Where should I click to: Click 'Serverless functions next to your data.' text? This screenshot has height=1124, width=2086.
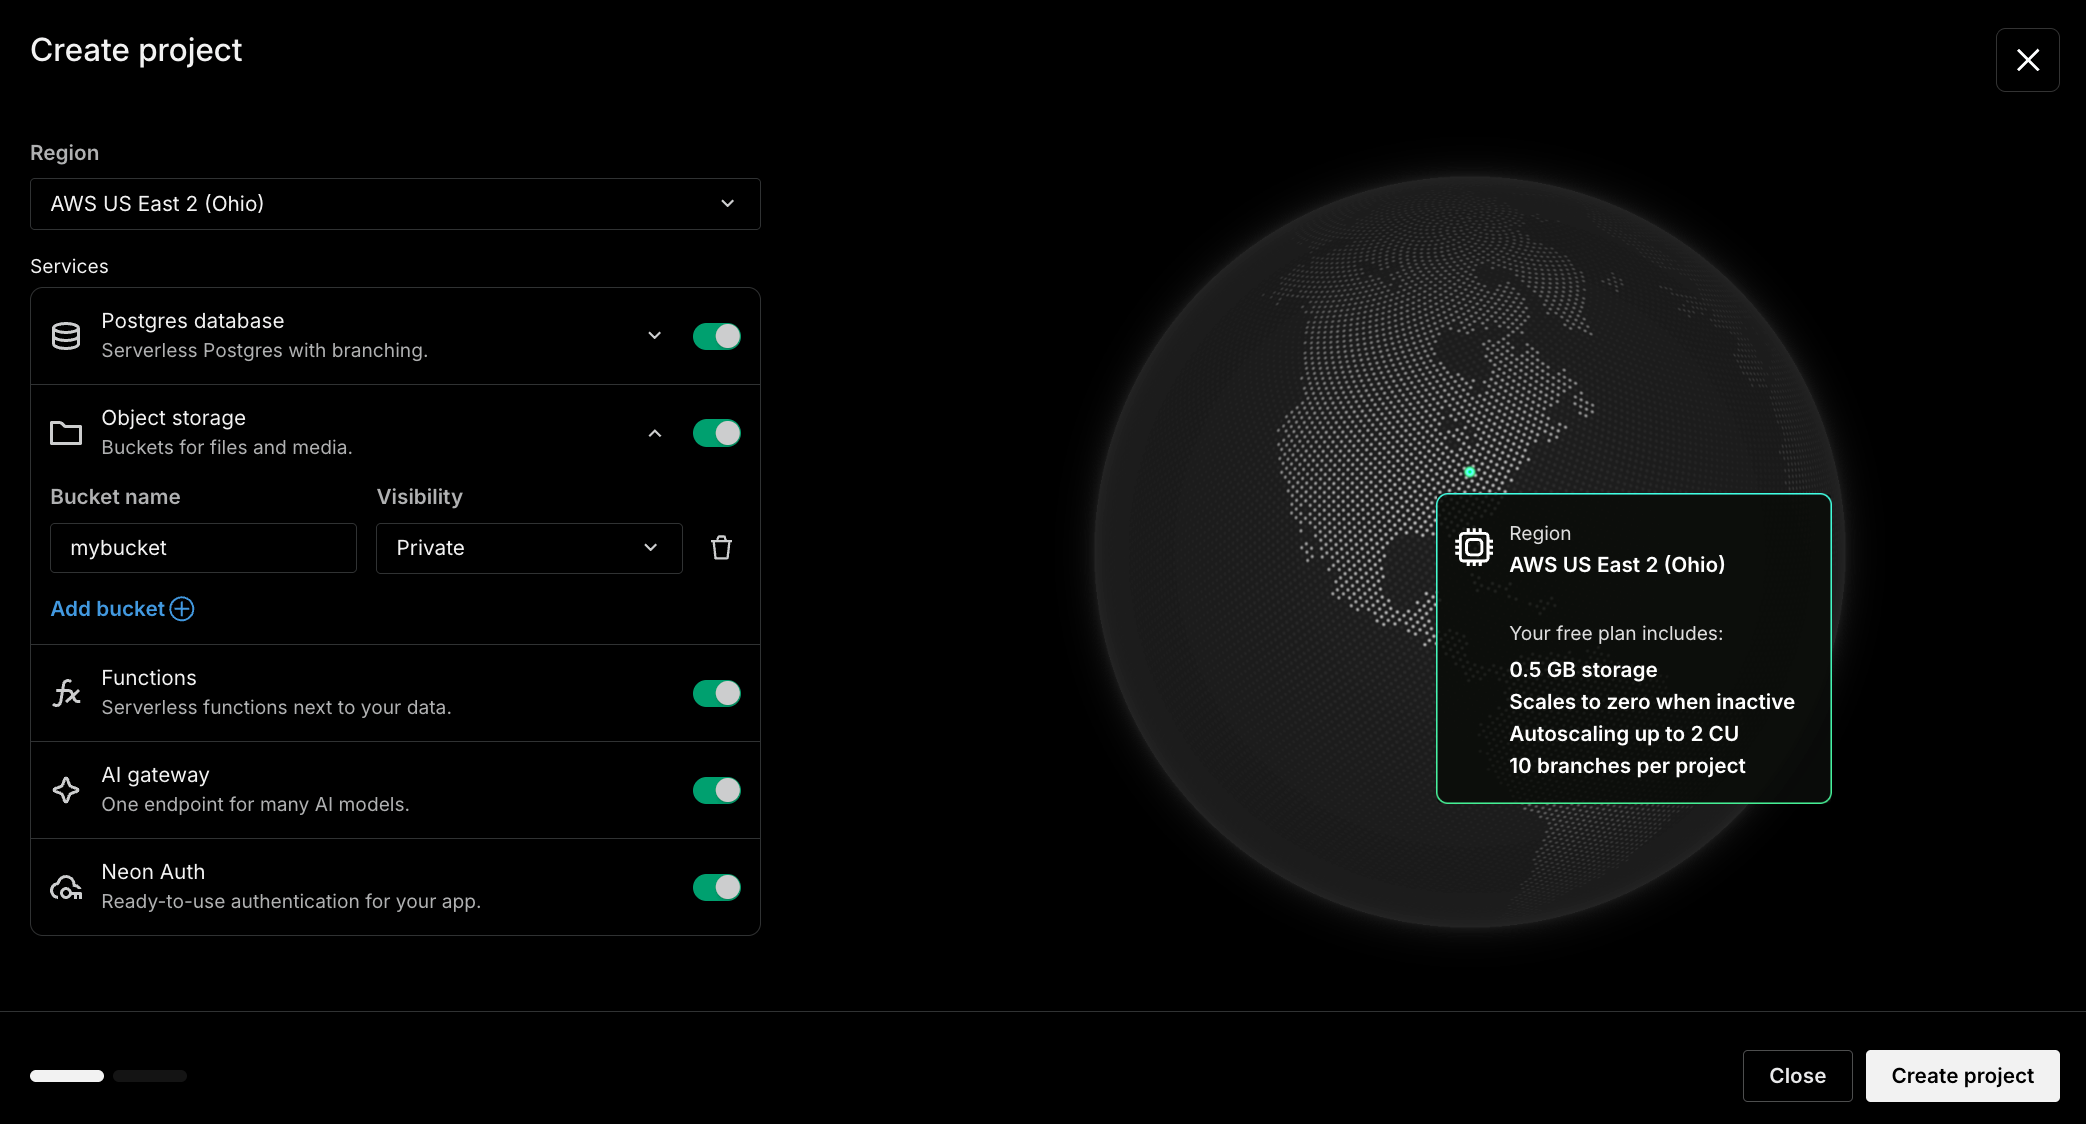coord(276,707)
